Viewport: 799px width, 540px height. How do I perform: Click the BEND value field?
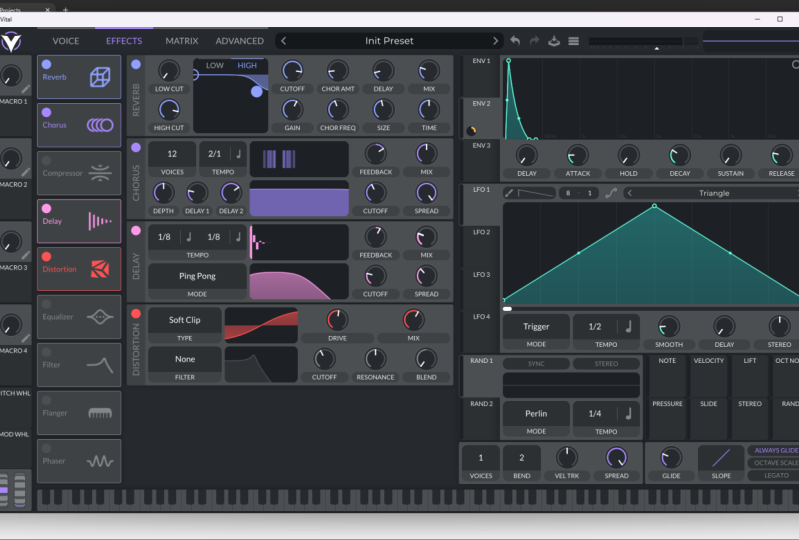pyautogui.click(x=521, y=458)
